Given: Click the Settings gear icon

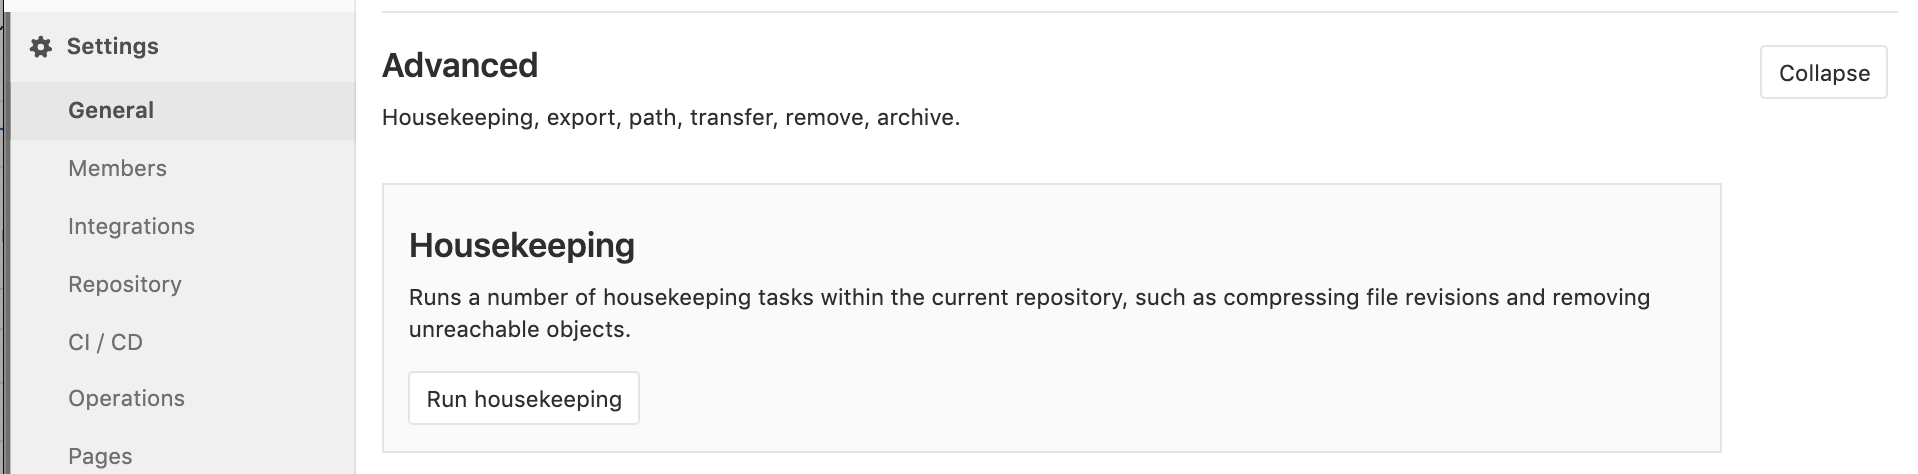Looking at the screenshot, I should pos(40,47).
